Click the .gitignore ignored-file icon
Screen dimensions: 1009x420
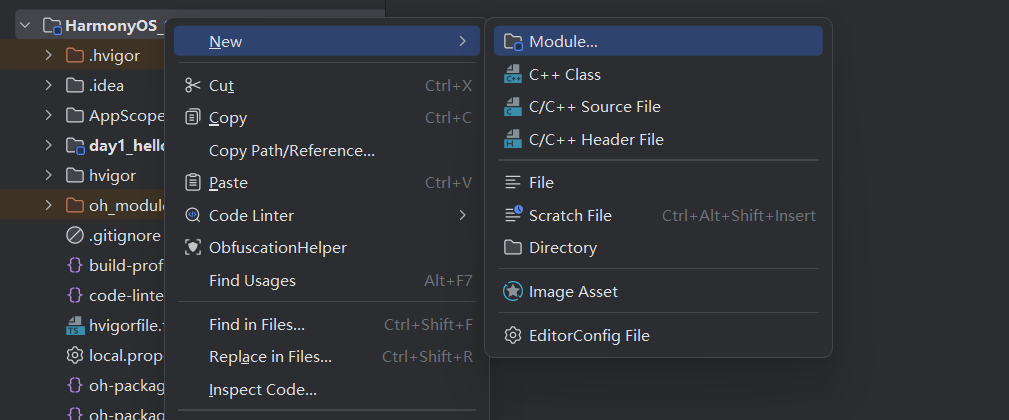pos(75,235)
